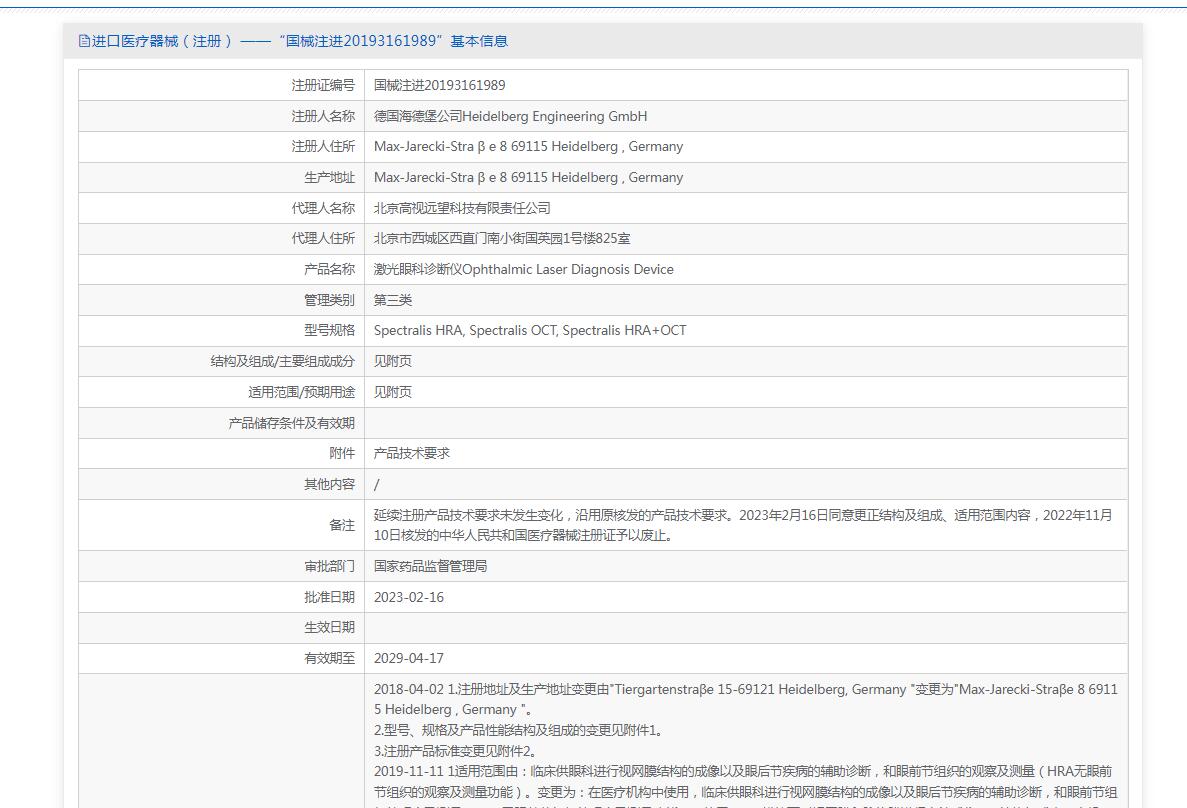Click the Heidelberg Engineering GmbH registrant name
Image resolution: width=1187 pixels, height=808 pixels.
tap(510, 116)
